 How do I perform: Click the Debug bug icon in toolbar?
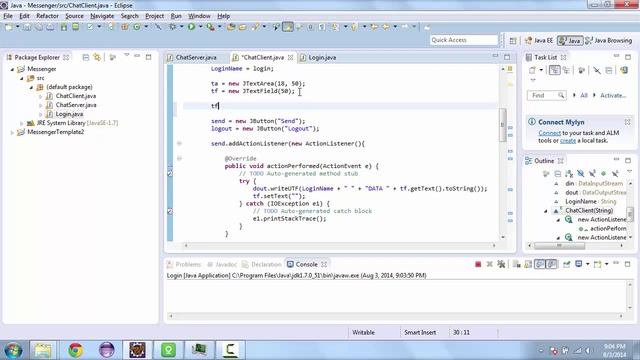click(x=173, y=27)
